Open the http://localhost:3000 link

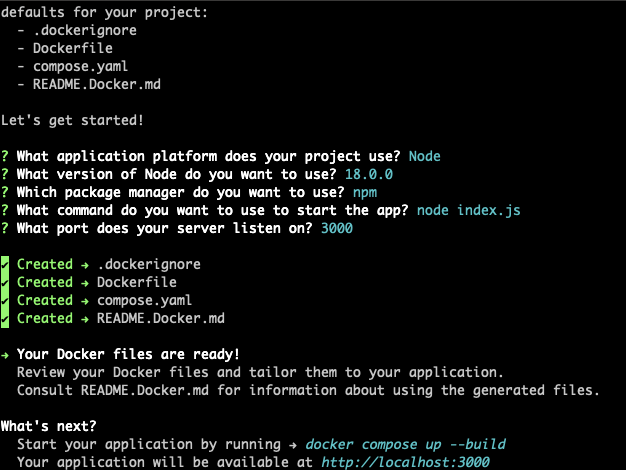pos(405,462)
